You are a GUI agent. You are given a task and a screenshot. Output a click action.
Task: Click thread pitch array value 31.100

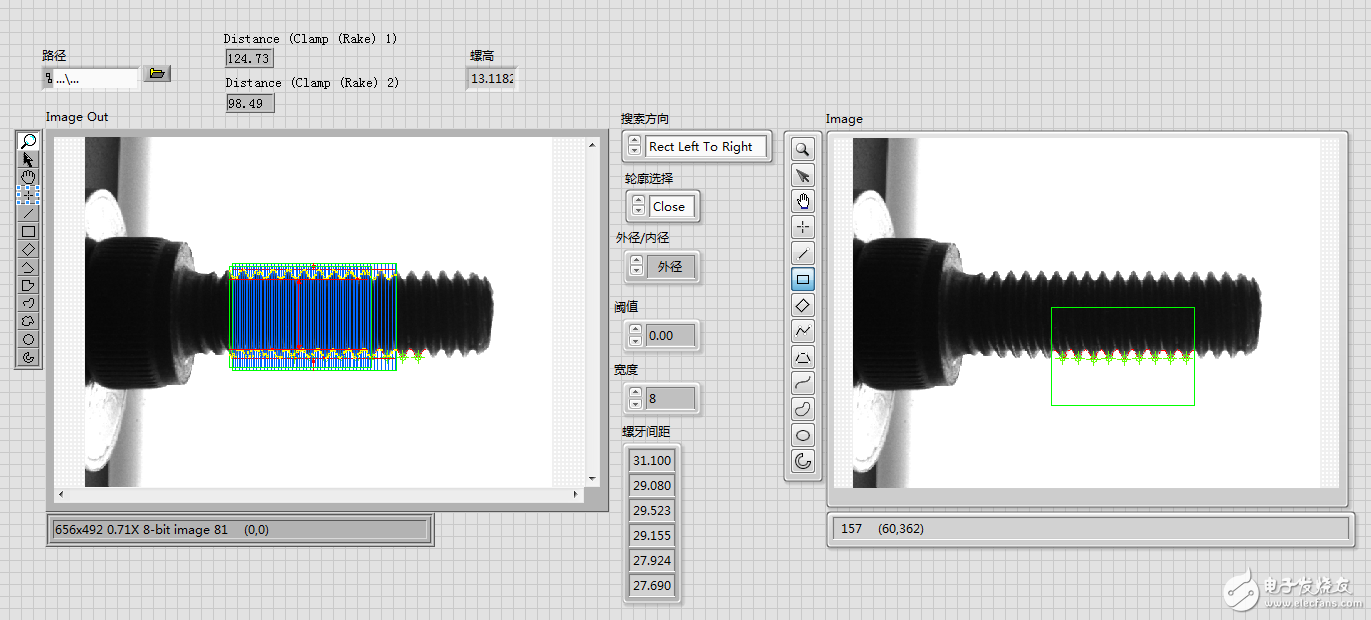coord(652,460)
